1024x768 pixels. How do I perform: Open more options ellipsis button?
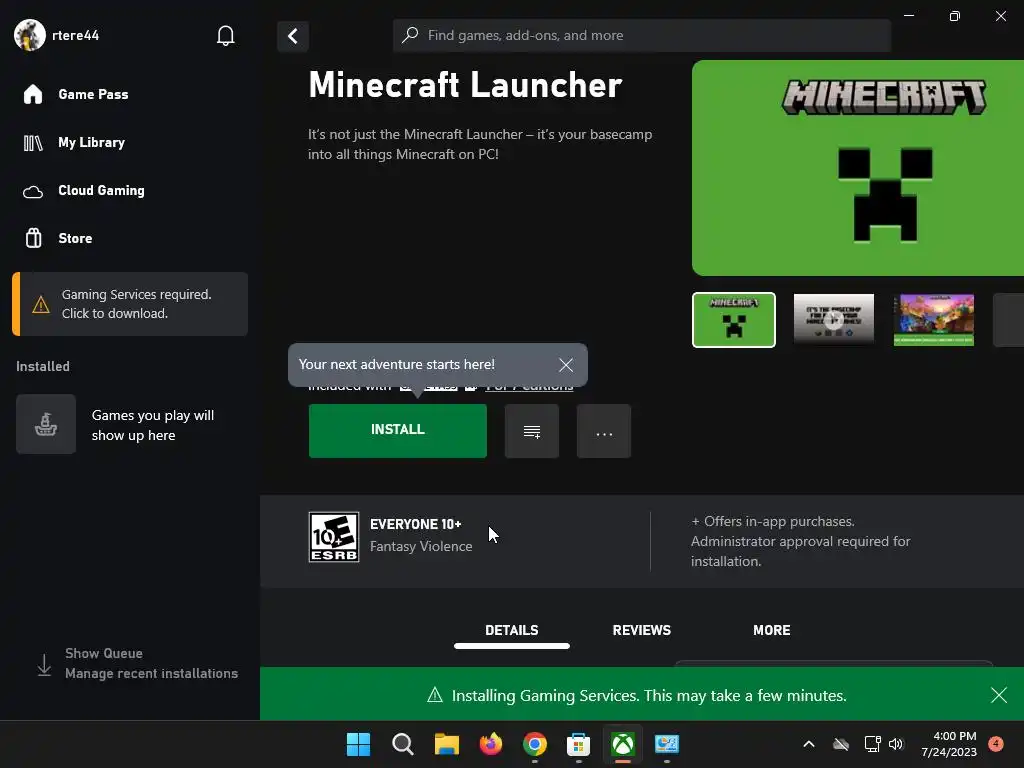[x=604, y=431]
